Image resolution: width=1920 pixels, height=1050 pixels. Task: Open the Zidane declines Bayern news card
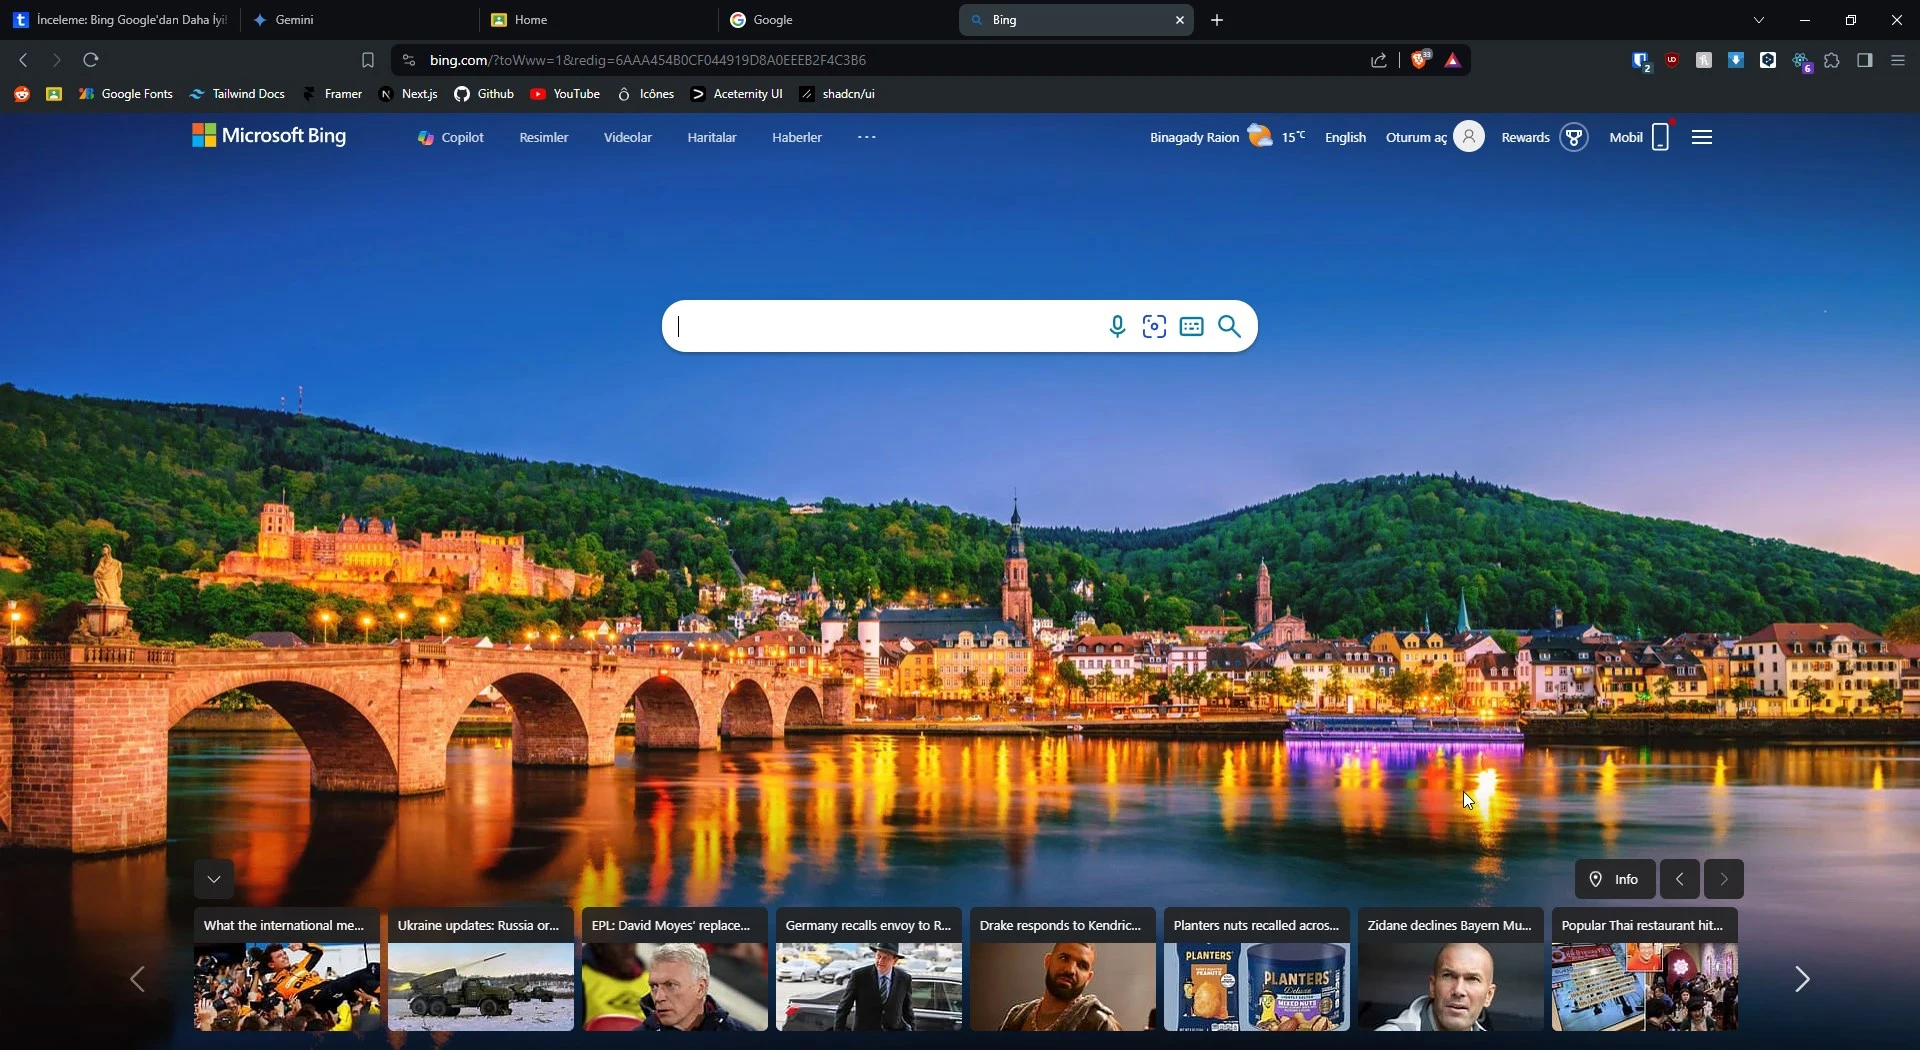pyautogui.click(x=1451, y=970)
